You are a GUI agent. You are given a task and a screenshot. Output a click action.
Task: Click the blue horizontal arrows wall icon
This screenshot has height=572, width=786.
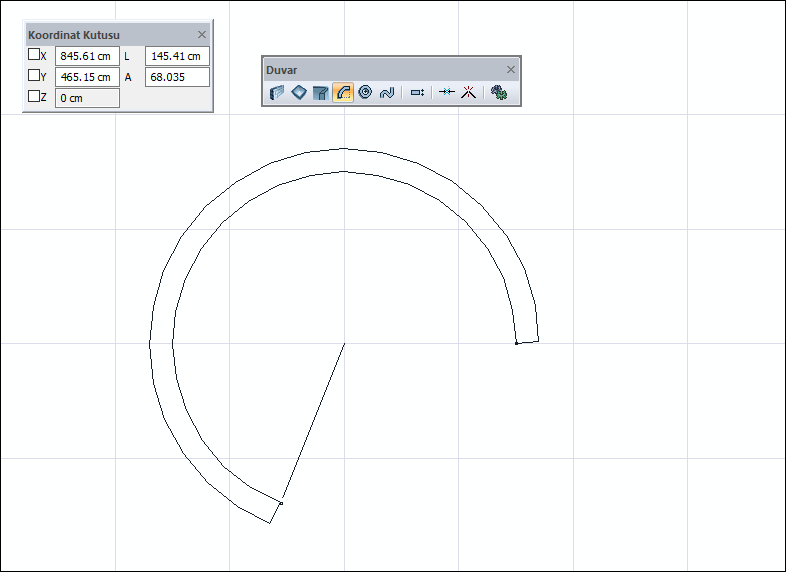pos(447,93)
